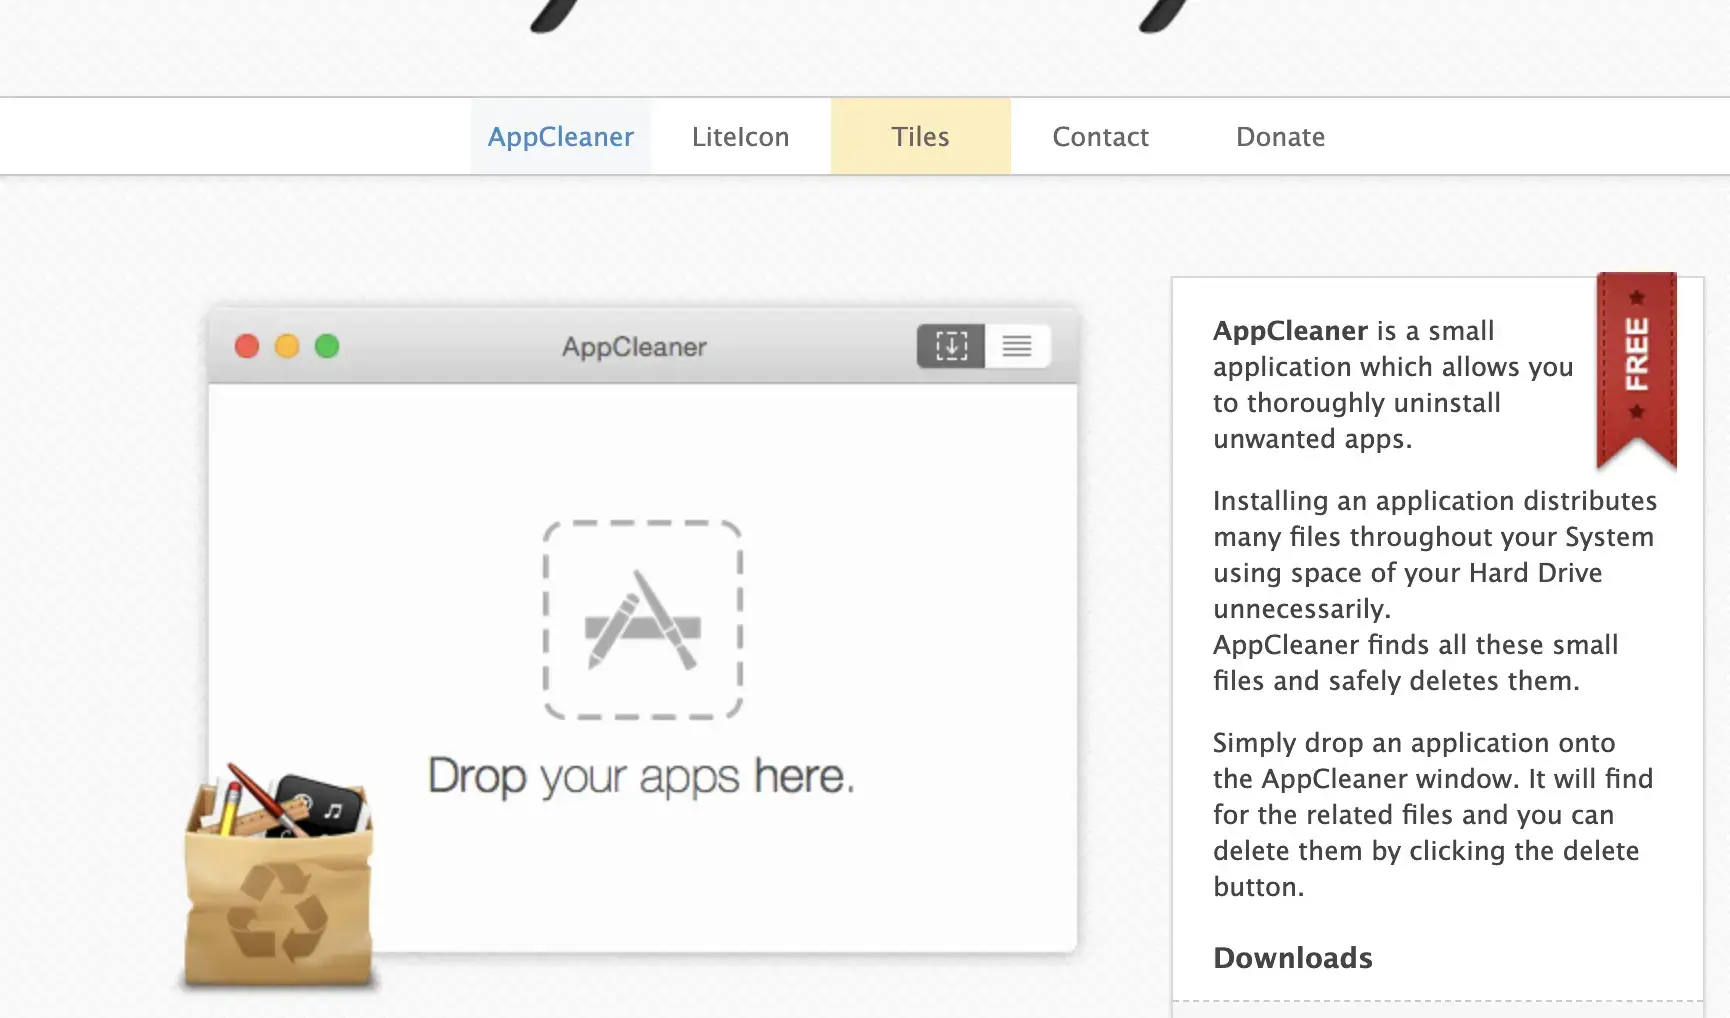Click the AppCleaner window title text
Image resolution: width=1730 pixels, height=1018 pixels.
coord(634,347)
